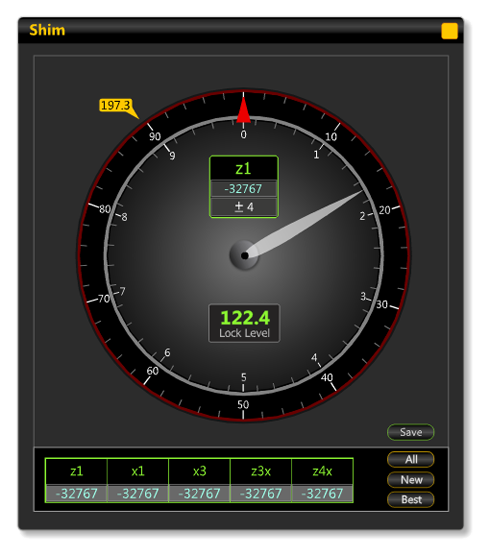Click the New shim set button

[x=411, y=480]
